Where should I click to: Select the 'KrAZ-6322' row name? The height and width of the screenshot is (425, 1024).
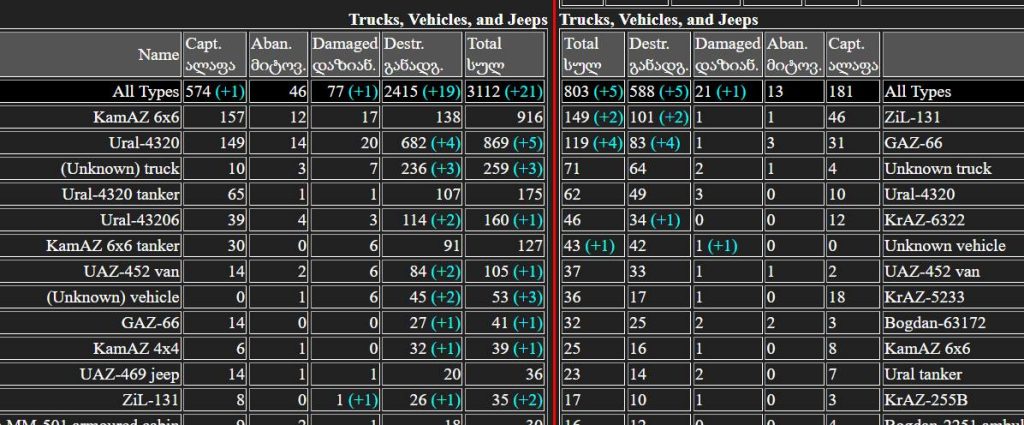(x=924, y=220)
